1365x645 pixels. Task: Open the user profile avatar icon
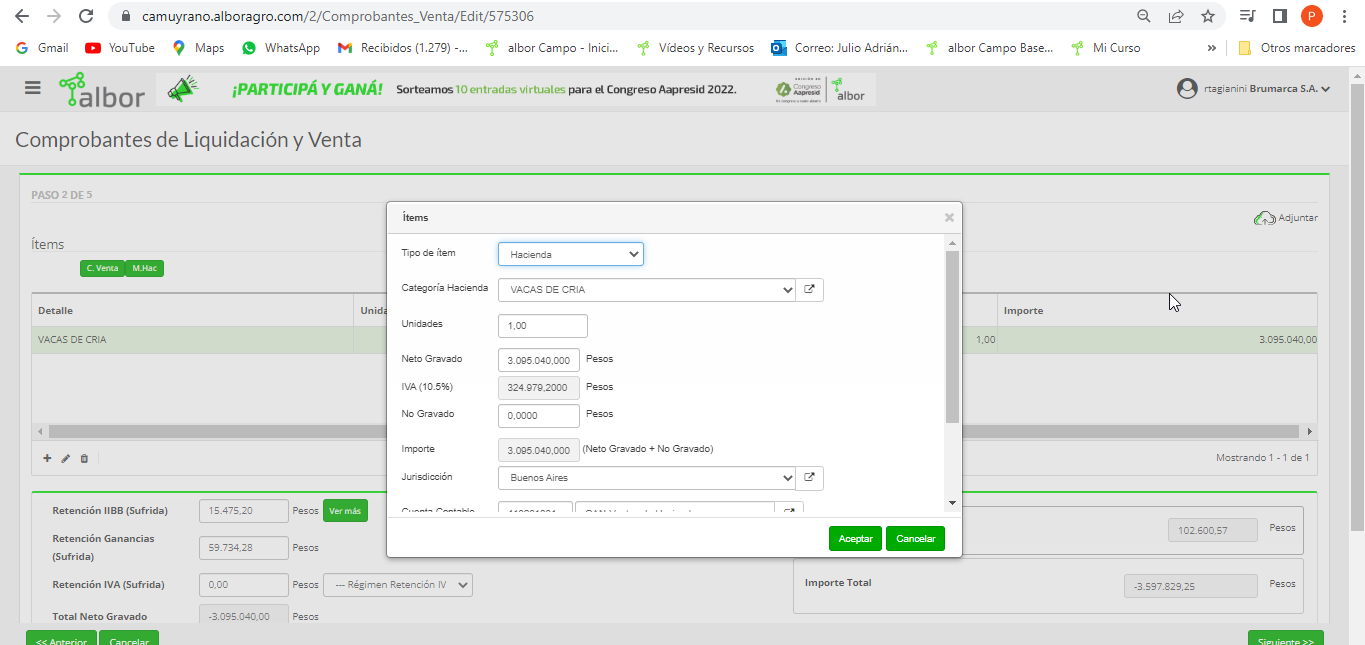coord(1187,89)
